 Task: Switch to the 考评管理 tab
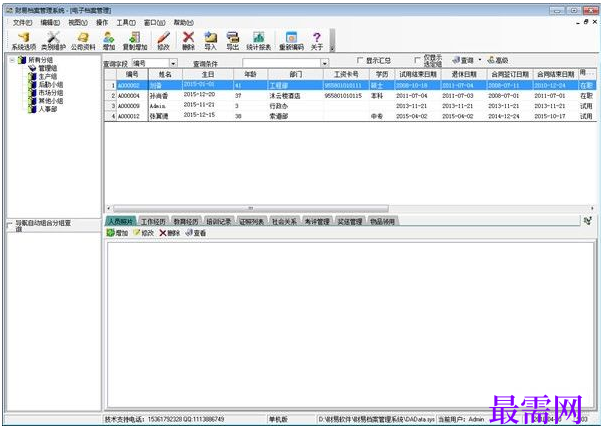(x=317, y=221)
